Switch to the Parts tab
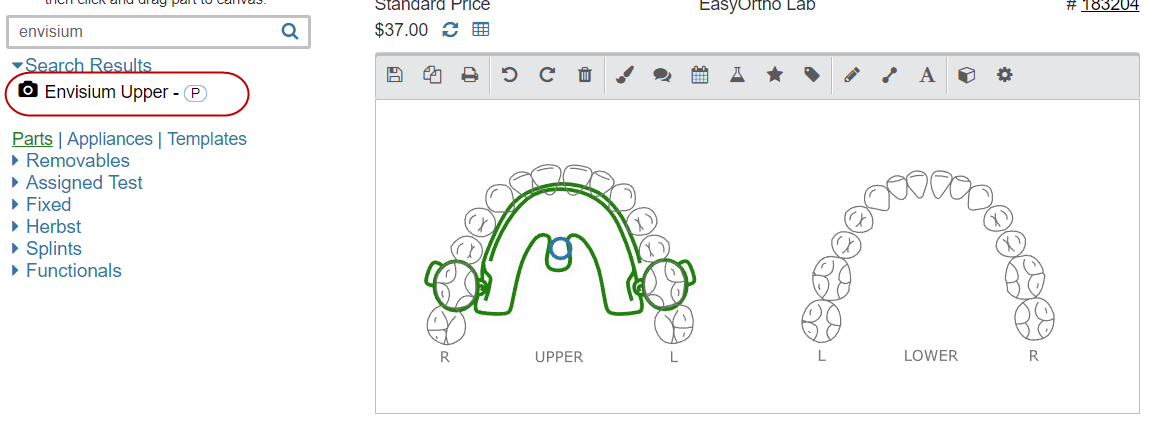 [33, 139]
